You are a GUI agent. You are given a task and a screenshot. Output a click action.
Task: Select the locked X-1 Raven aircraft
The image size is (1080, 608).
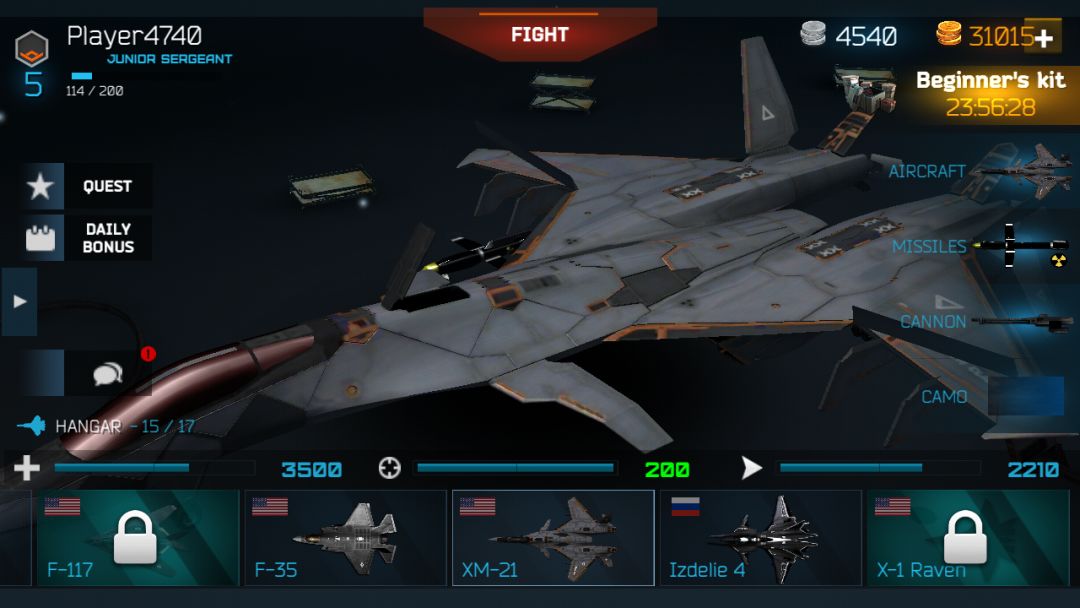point(967,538)
